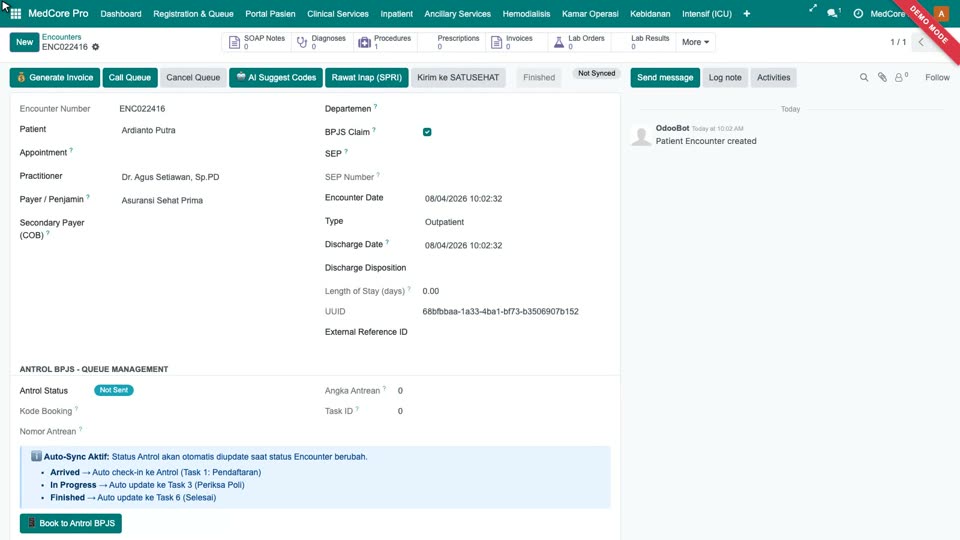The height and width of the screenshot is (540, 960).
Task: Click Encounter Number ENC022416 value
Action: tap(142, 108)
